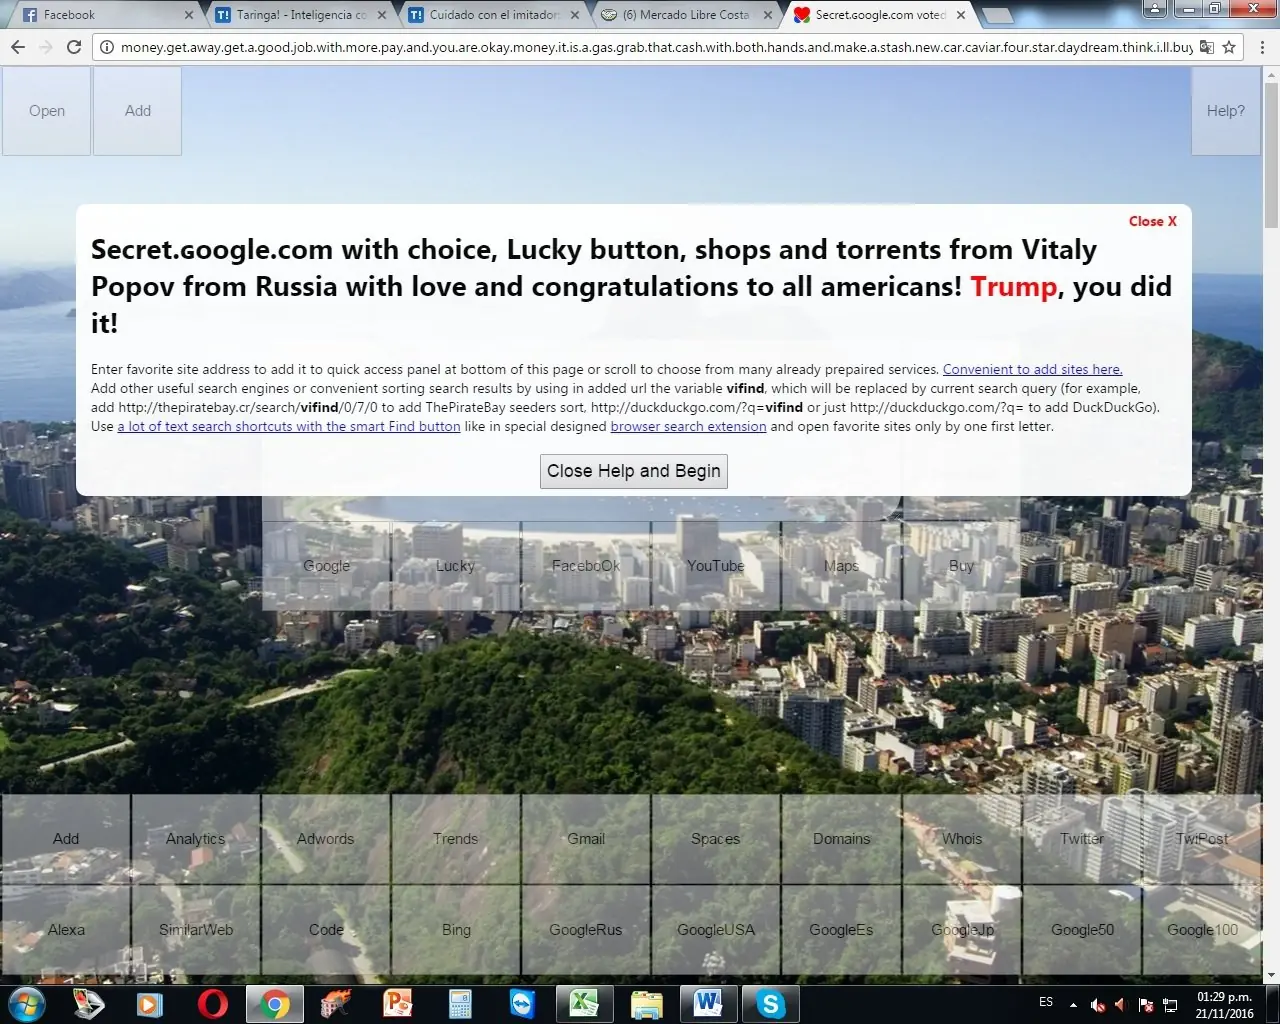1280x1024 pixels.
Task: Open TeamViewer from the taskbar
Action: pyautogui.click(x=522, y=1003)
